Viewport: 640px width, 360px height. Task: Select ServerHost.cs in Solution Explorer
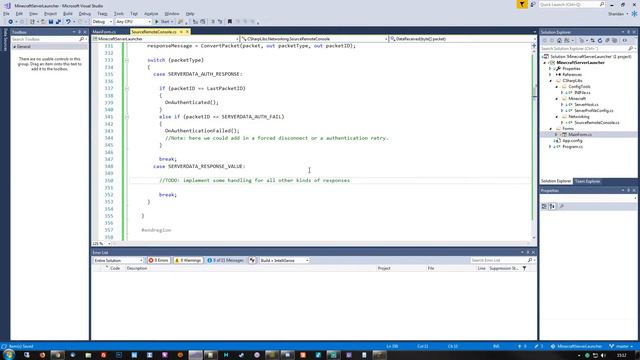(x=586, y=105)
